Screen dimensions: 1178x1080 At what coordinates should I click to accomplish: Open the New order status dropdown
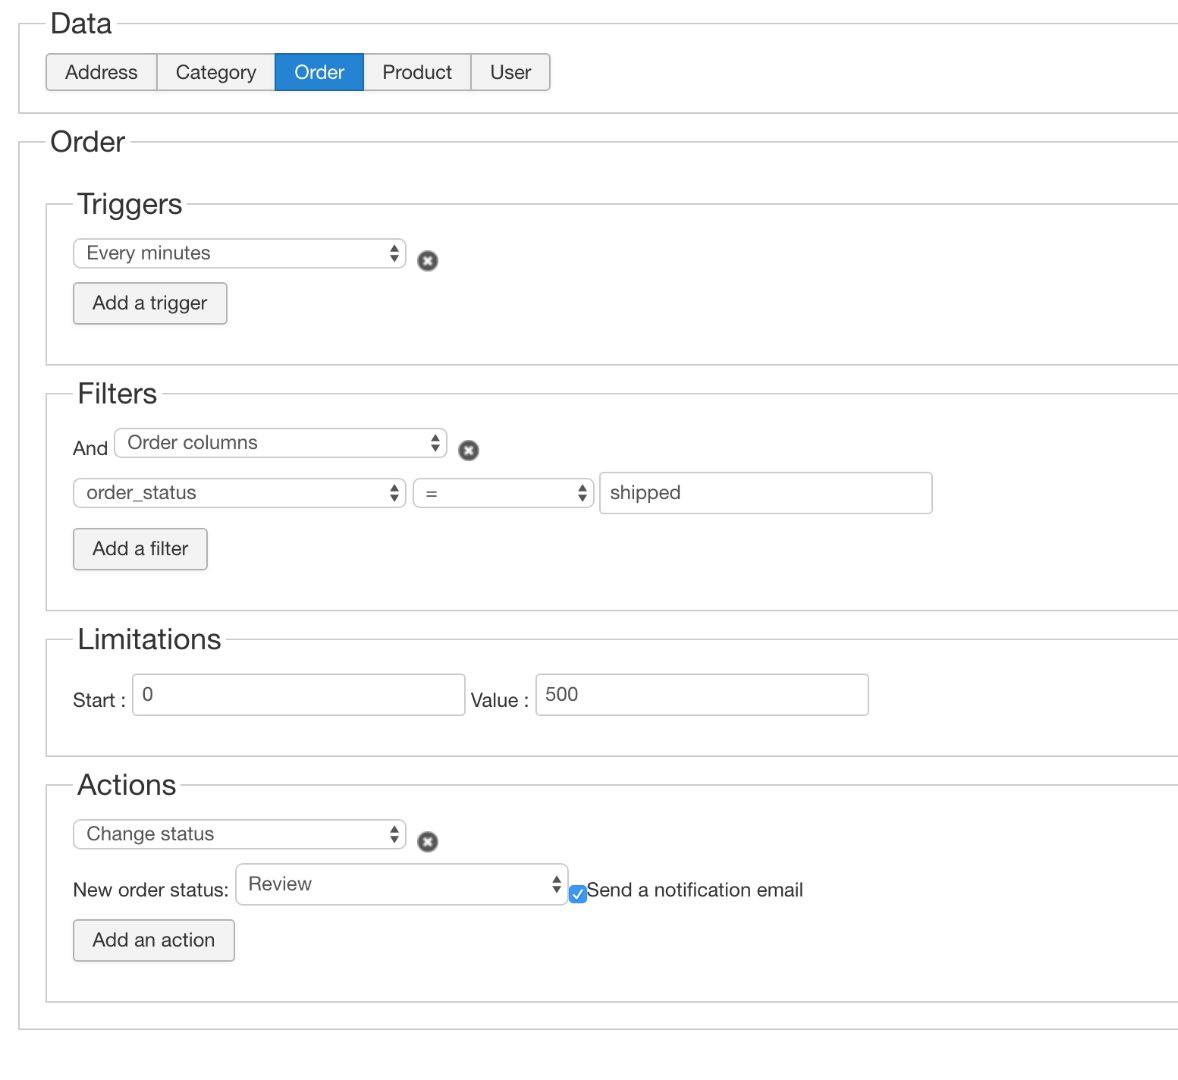point(401,885)
